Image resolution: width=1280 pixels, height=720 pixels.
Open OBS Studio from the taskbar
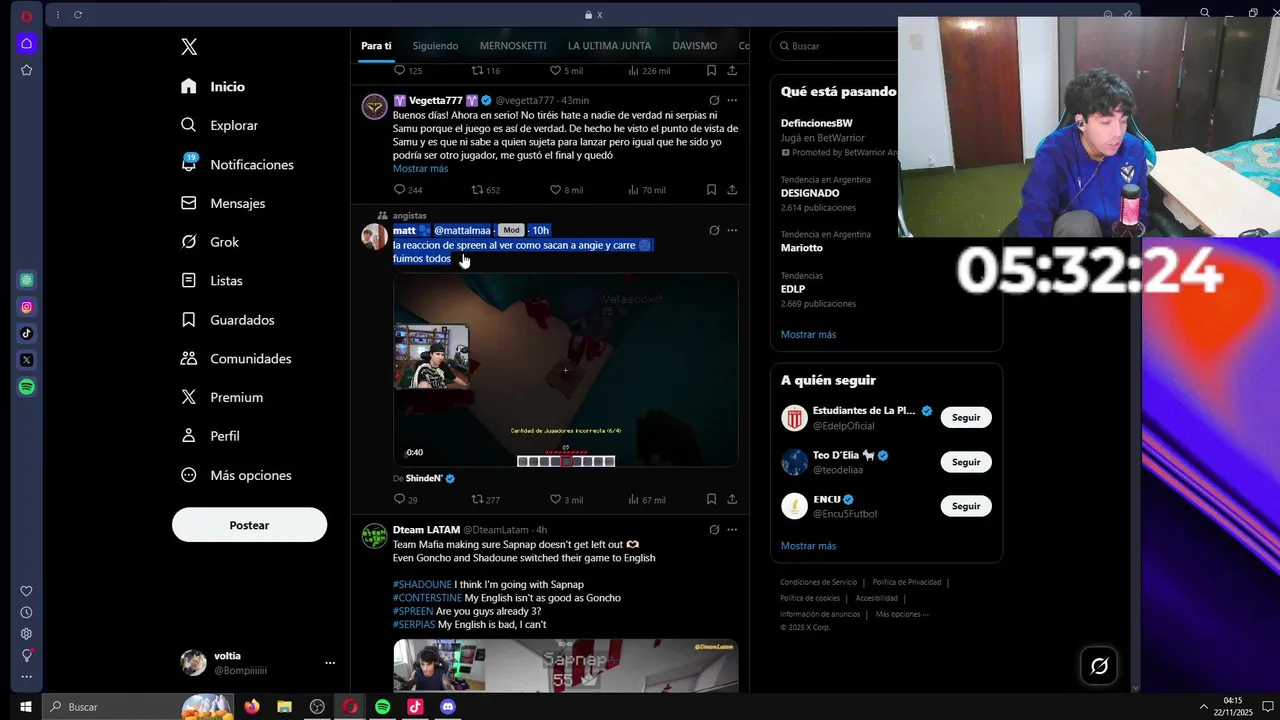point(317,707)
